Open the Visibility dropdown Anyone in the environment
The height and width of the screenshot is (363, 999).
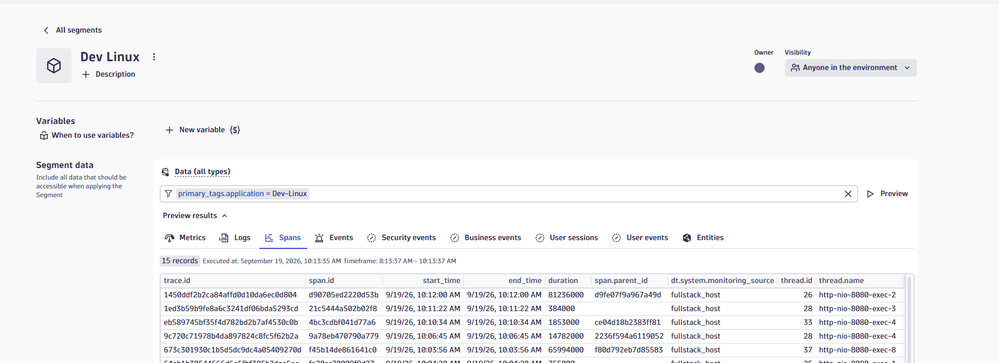[x=851, y=68]
